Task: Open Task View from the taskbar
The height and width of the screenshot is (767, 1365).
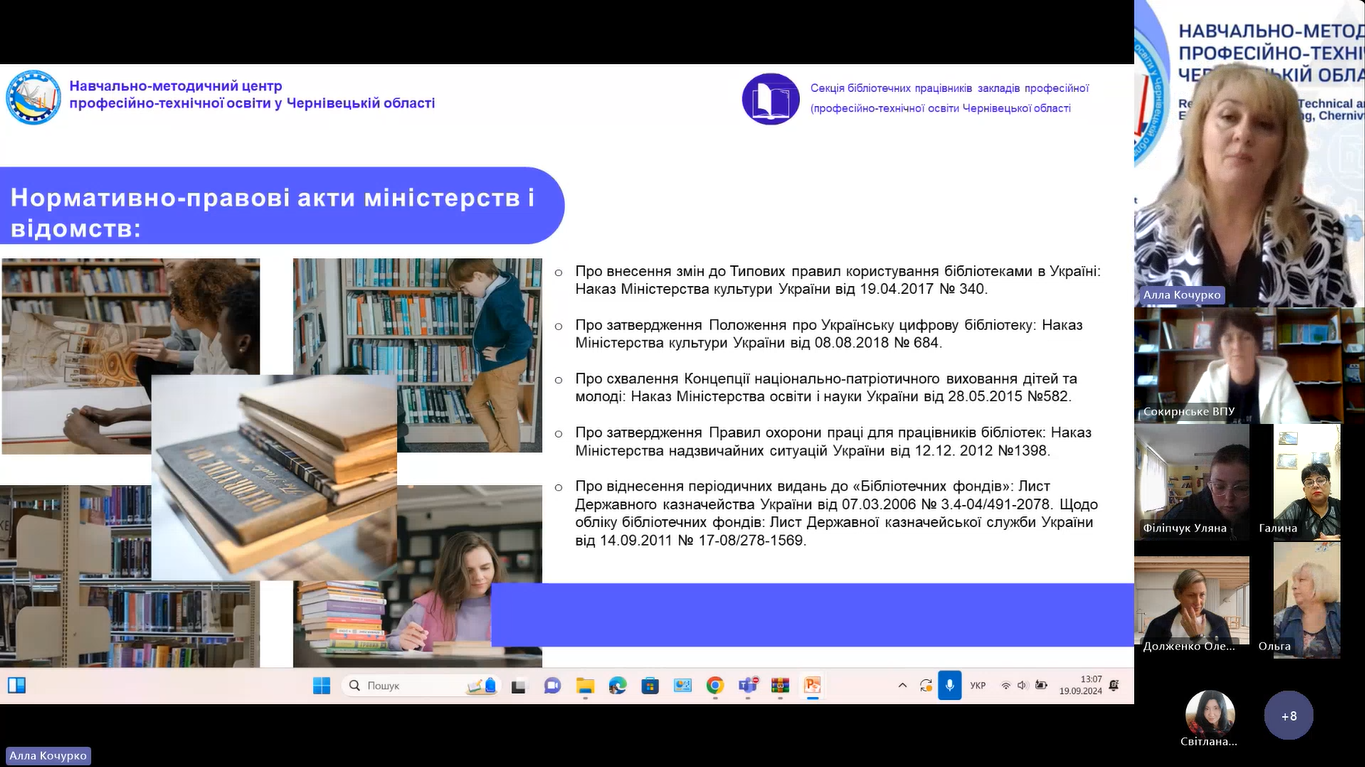Action: (519, 686)
